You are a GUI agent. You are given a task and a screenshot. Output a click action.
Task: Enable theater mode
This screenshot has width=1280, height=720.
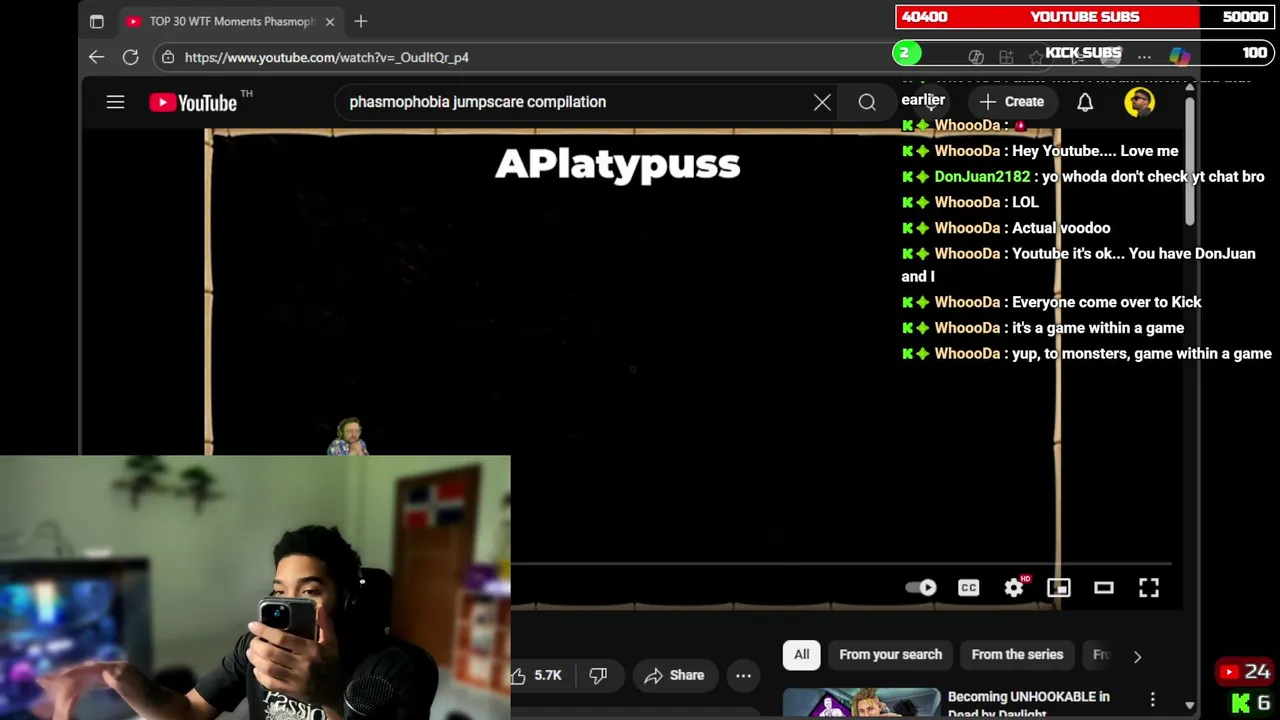point(1104,588)
